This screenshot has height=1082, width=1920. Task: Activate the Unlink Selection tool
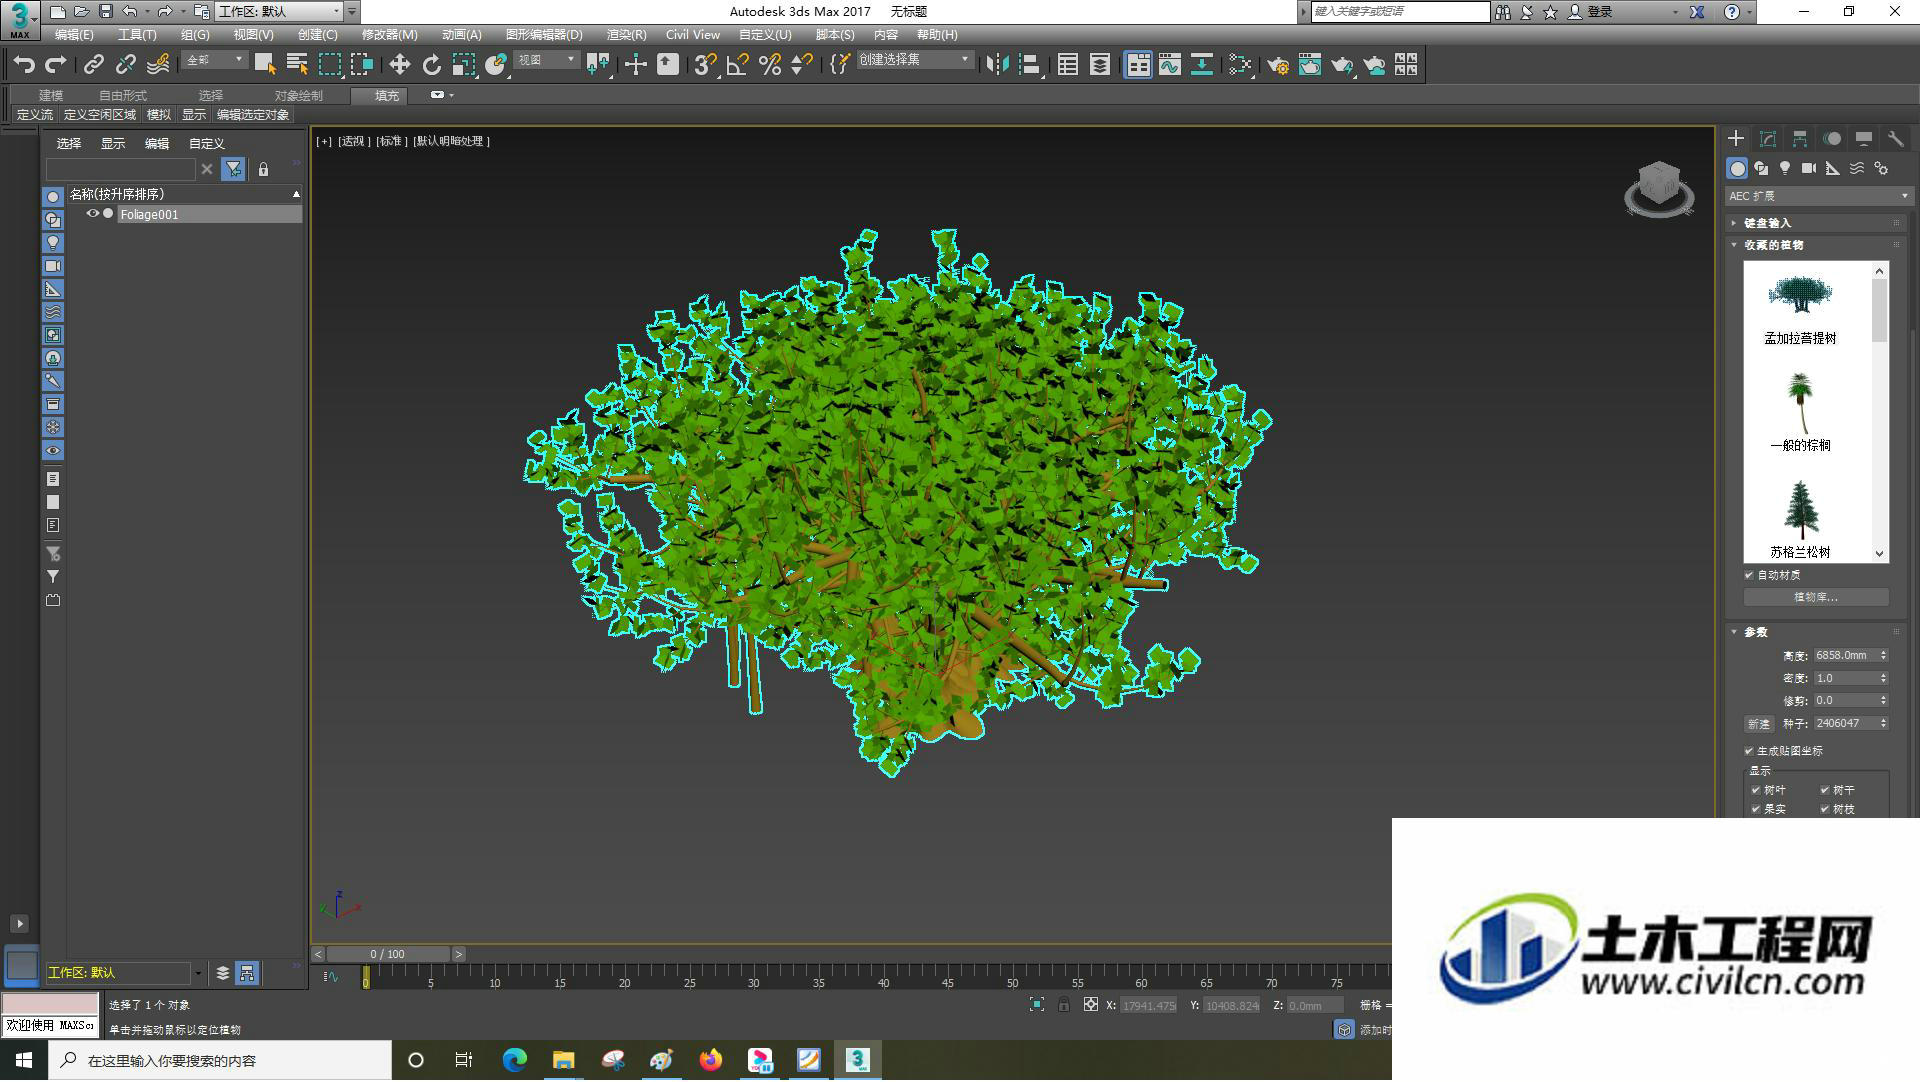(125, 65)
